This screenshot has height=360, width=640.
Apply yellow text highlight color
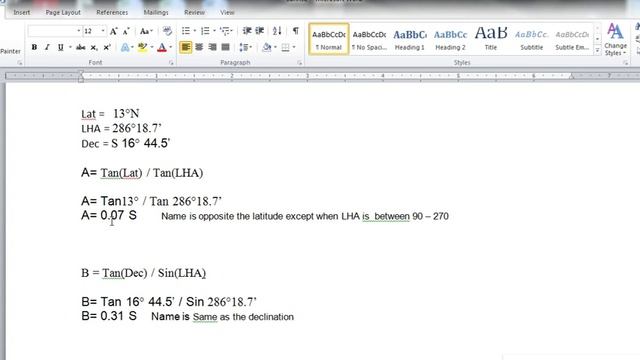[x=142, y=47]
